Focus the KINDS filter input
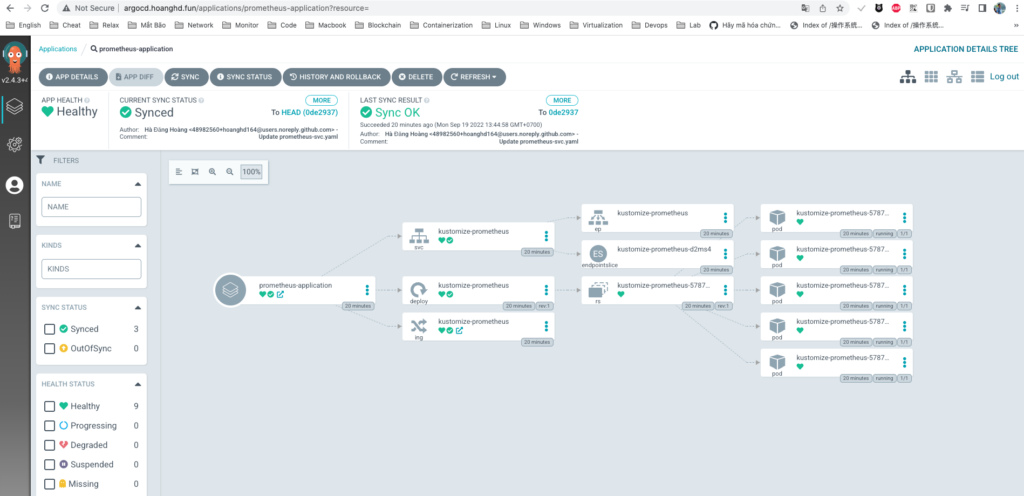Viewport: 1024px width, 496px height. click(91, 269)
